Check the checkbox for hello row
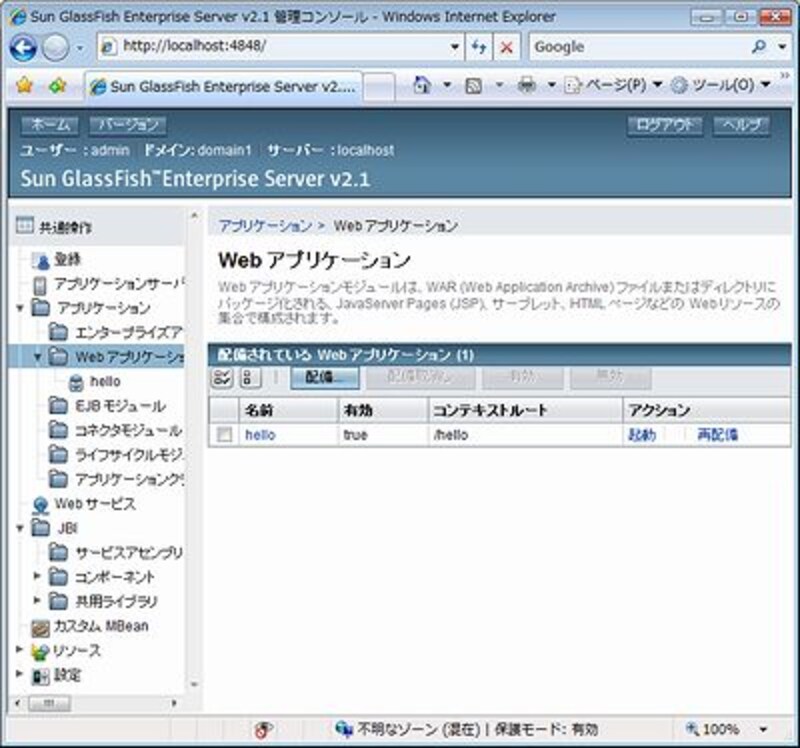 pos(225,435)
